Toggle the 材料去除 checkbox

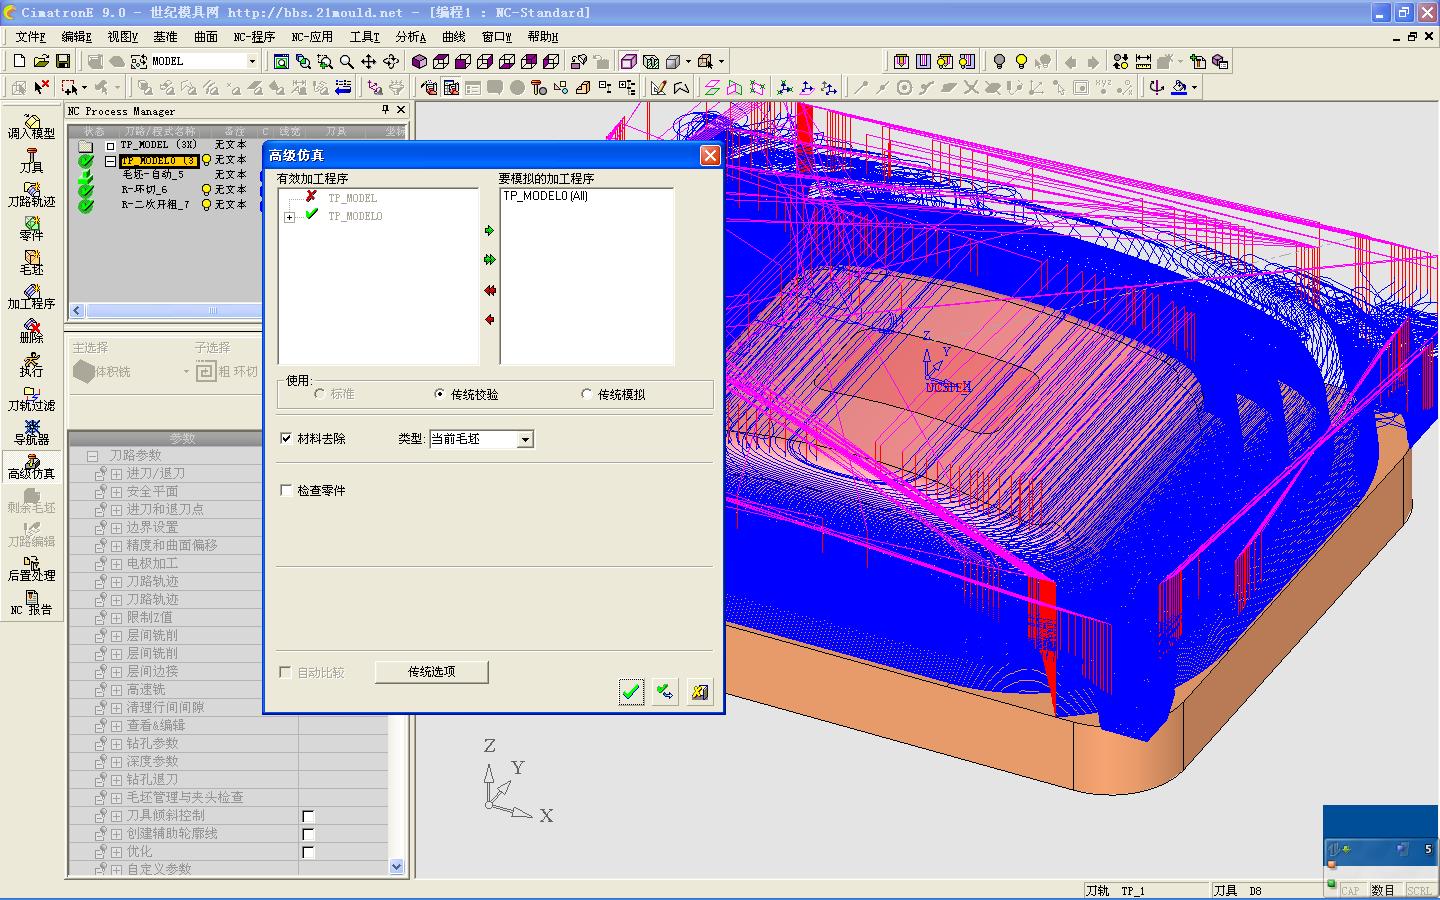287,438
